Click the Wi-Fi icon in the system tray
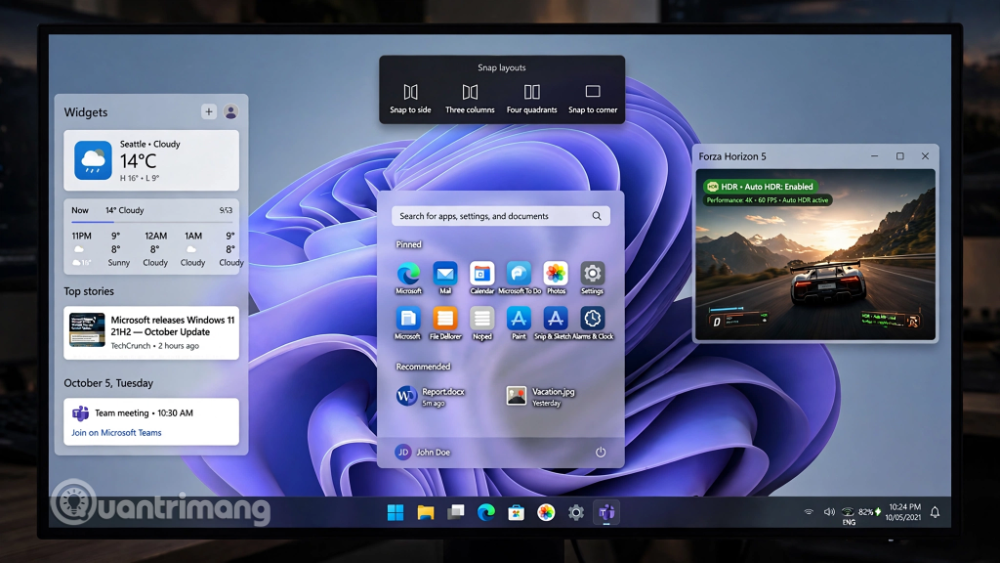The image size is (1000, 563). point(809,511)
